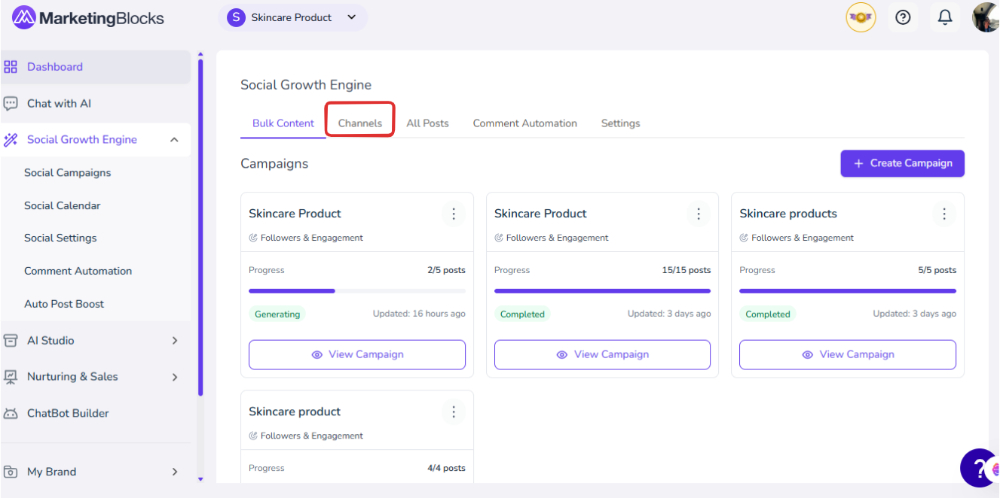Switch to the Comment Automation tab
Image resolution: width=1000 pixels, height=498 pixels.
tap(524, 123)
